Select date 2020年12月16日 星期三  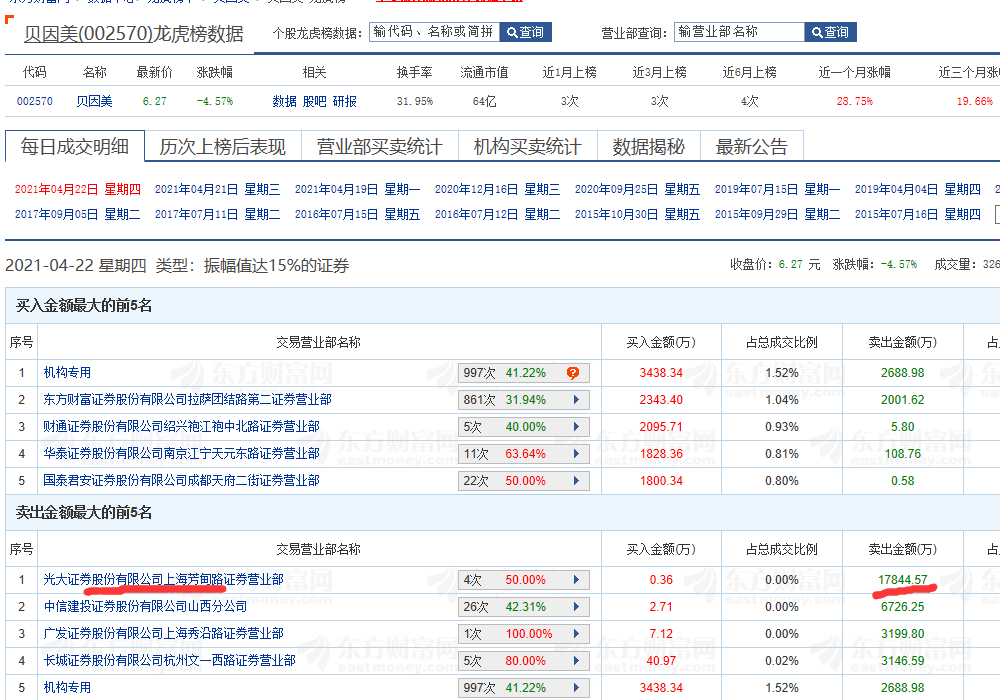(497, 189)
